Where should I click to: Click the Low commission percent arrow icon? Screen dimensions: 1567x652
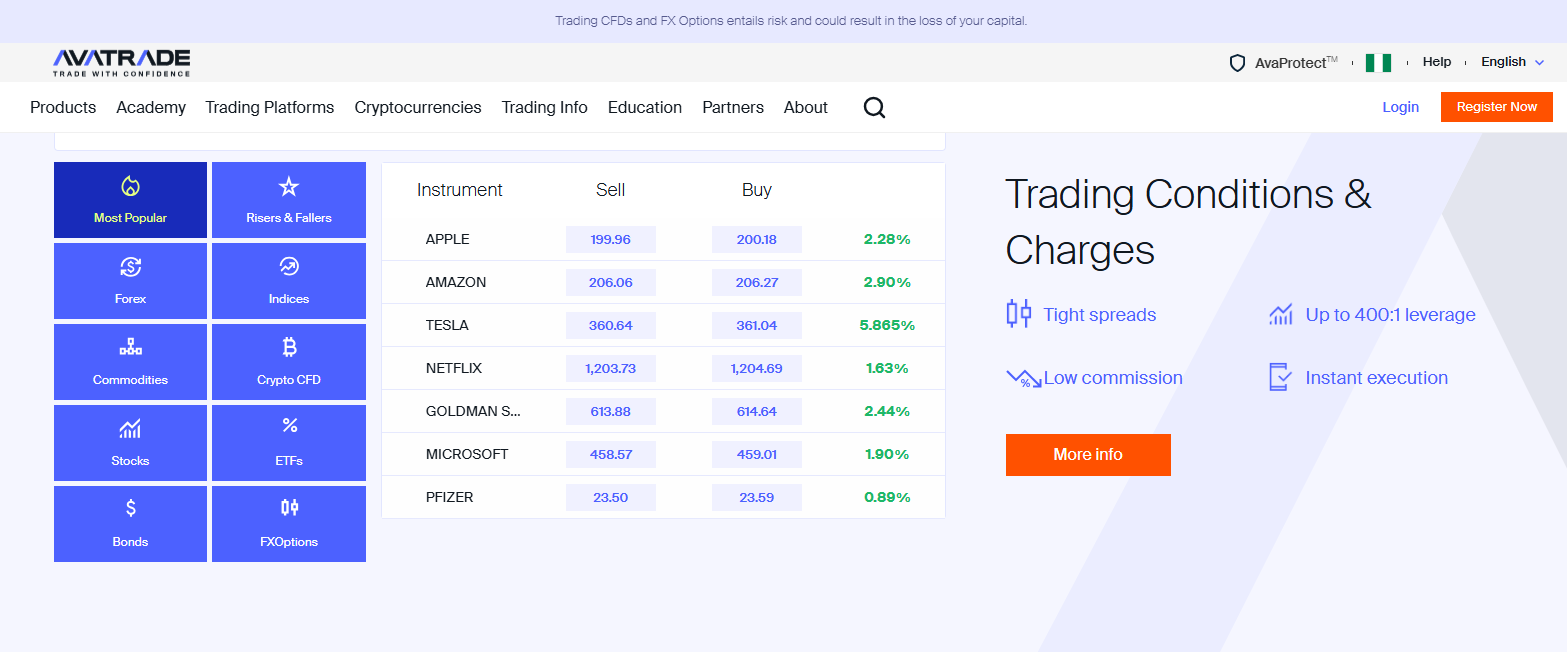pyautogui.click(x=1024, y=379)
